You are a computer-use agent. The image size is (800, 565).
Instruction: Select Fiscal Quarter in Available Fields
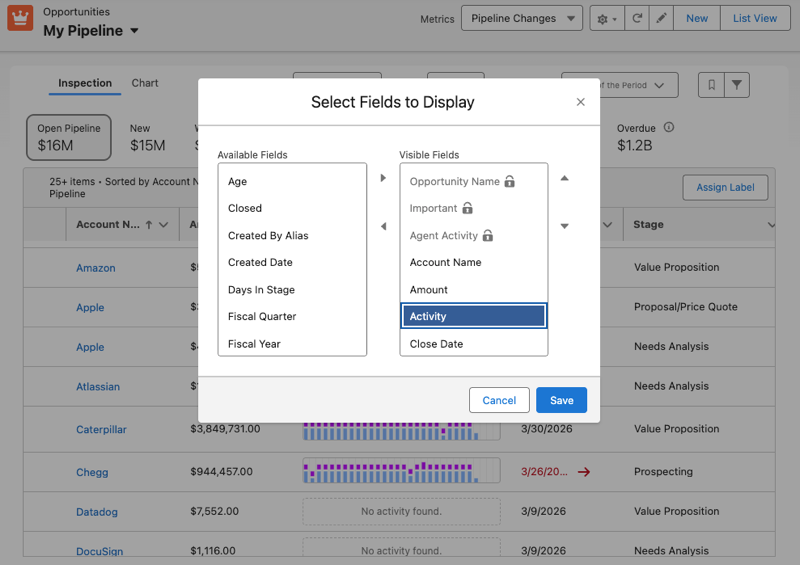click(292, 316)
